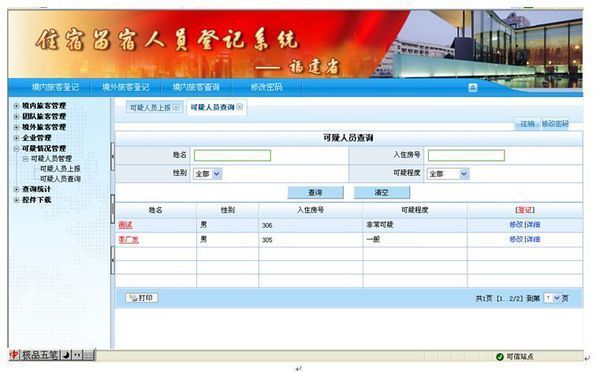Open the 修改密码 top menu item
The height and width of the screenshot is (372, 600).
(x=266, y=87)
